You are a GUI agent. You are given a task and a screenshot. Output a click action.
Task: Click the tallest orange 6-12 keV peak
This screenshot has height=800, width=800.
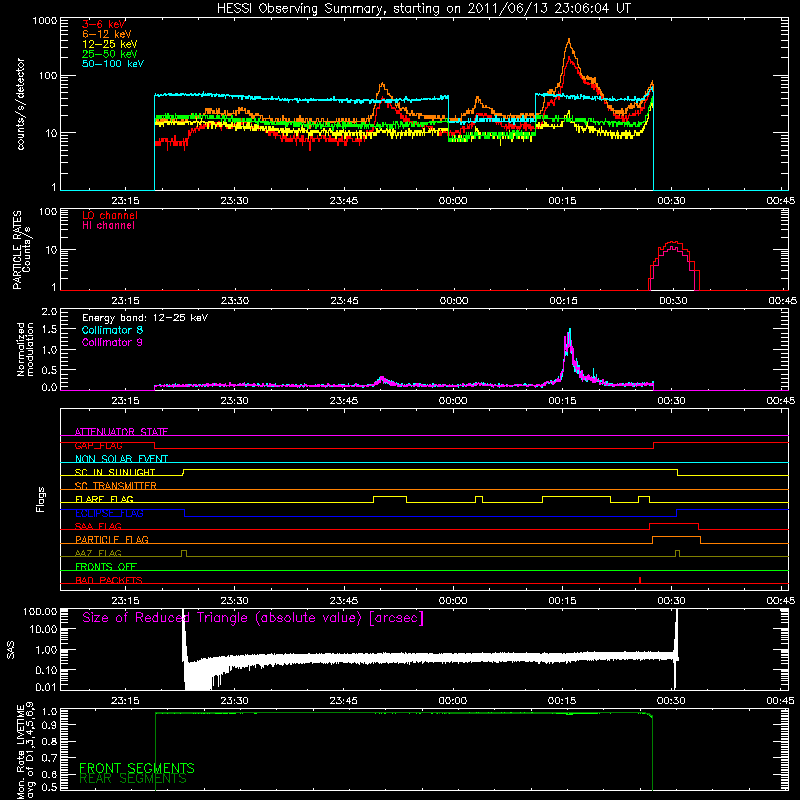tap(569, 40)
